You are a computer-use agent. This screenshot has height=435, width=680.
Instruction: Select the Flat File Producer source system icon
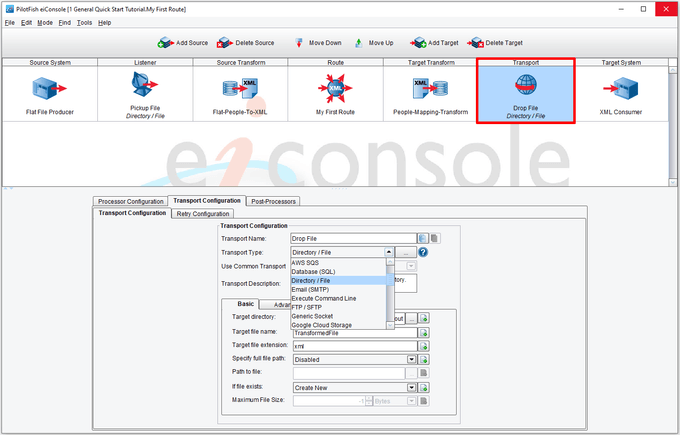click(49, 88)
